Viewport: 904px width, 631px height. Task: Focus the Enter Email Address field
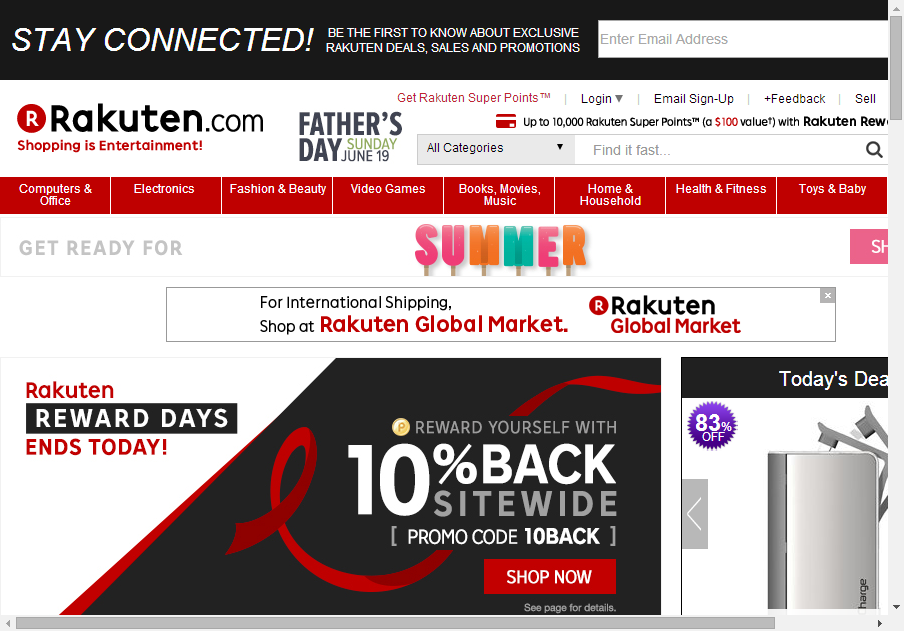point(743,39)
